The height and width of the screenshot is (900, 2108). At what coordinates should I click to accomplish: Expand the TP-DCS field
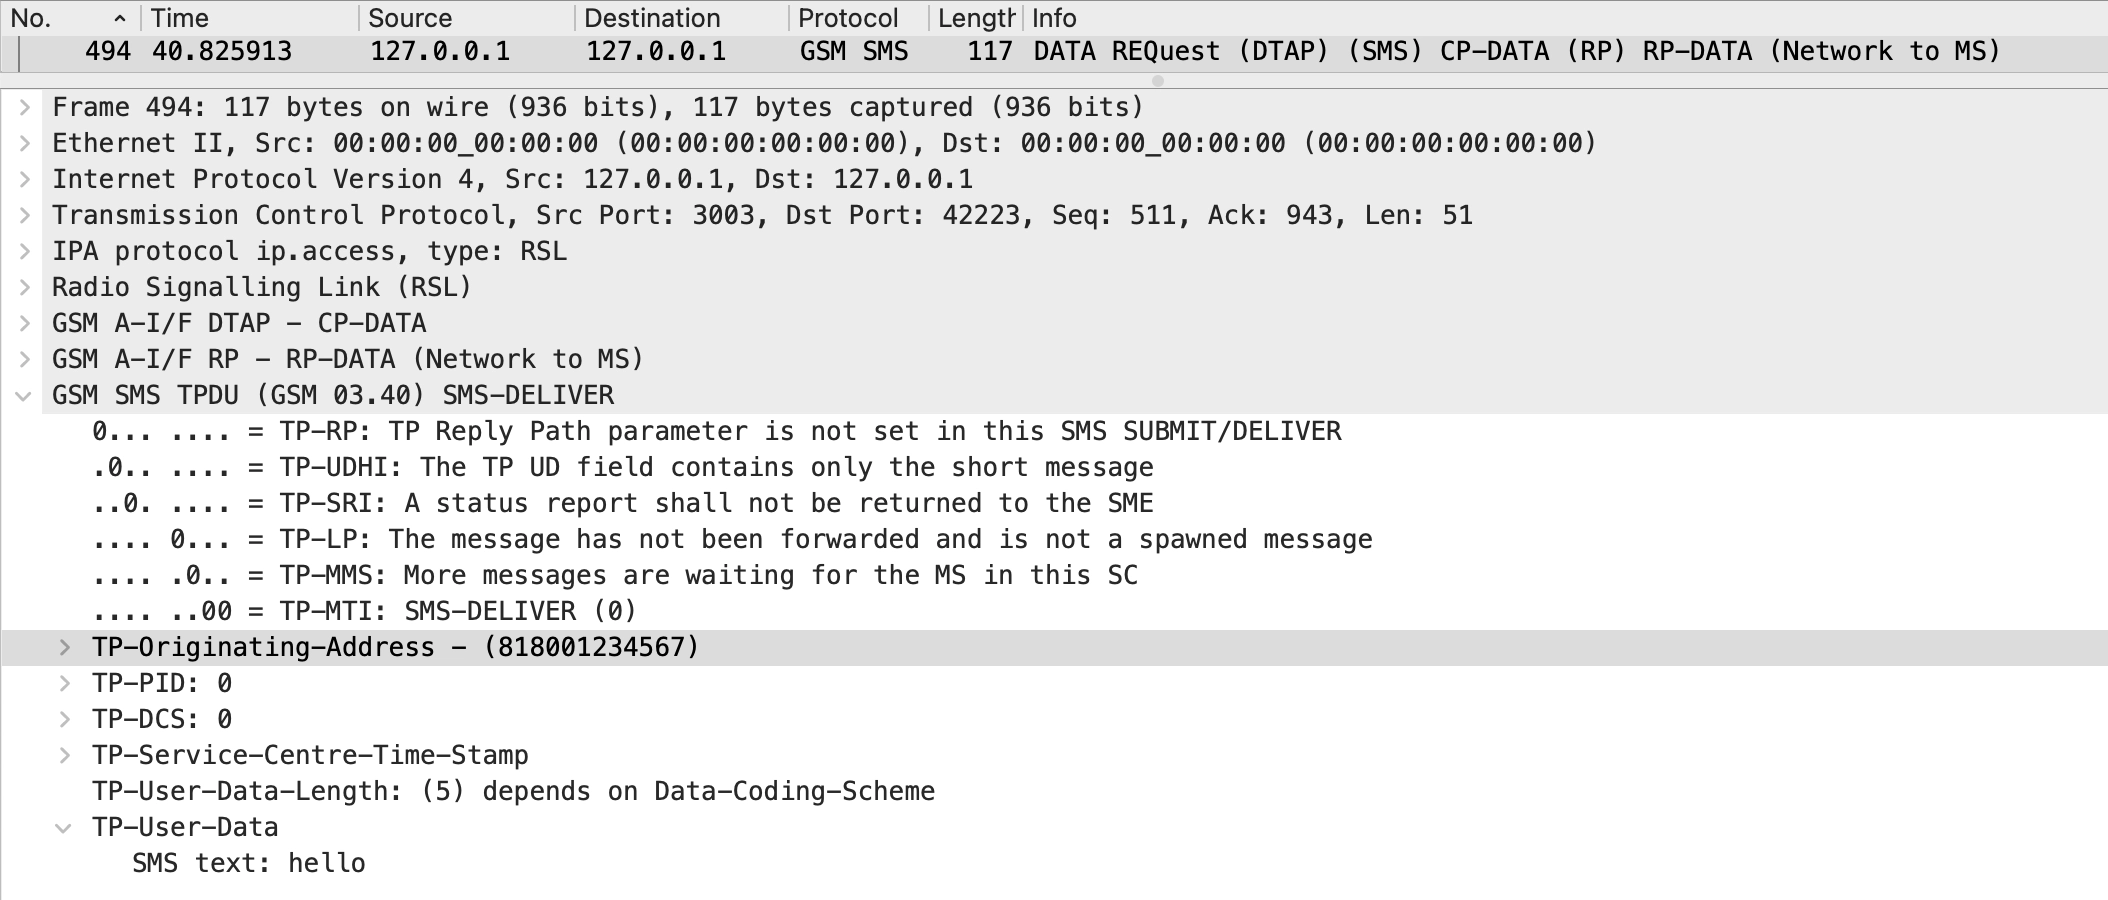[65, 719]
